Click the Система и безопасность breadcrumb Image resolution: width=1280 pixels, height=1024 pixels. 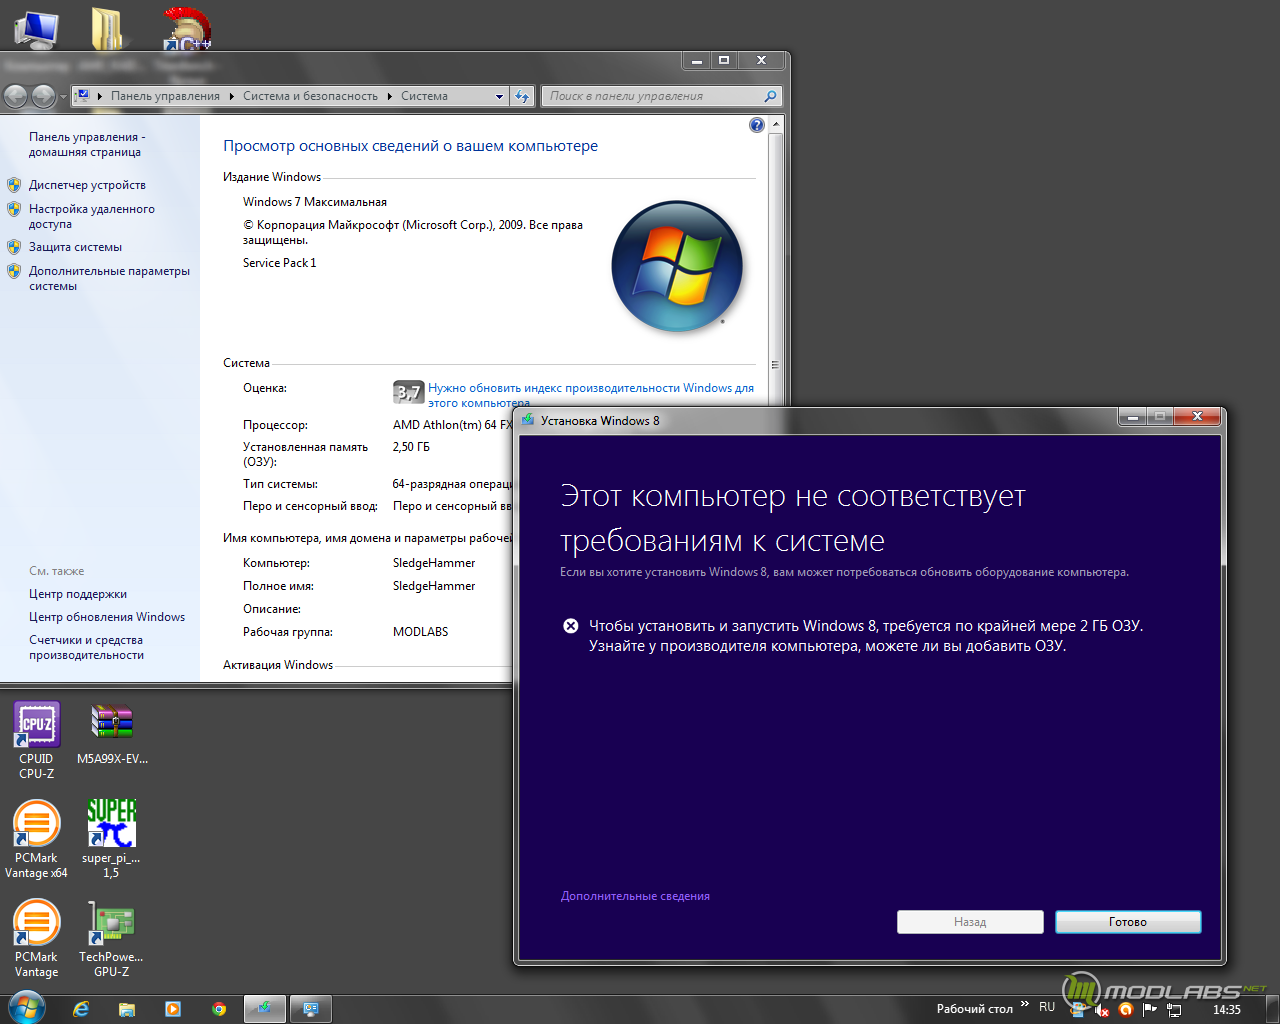[x=310, y=96]
